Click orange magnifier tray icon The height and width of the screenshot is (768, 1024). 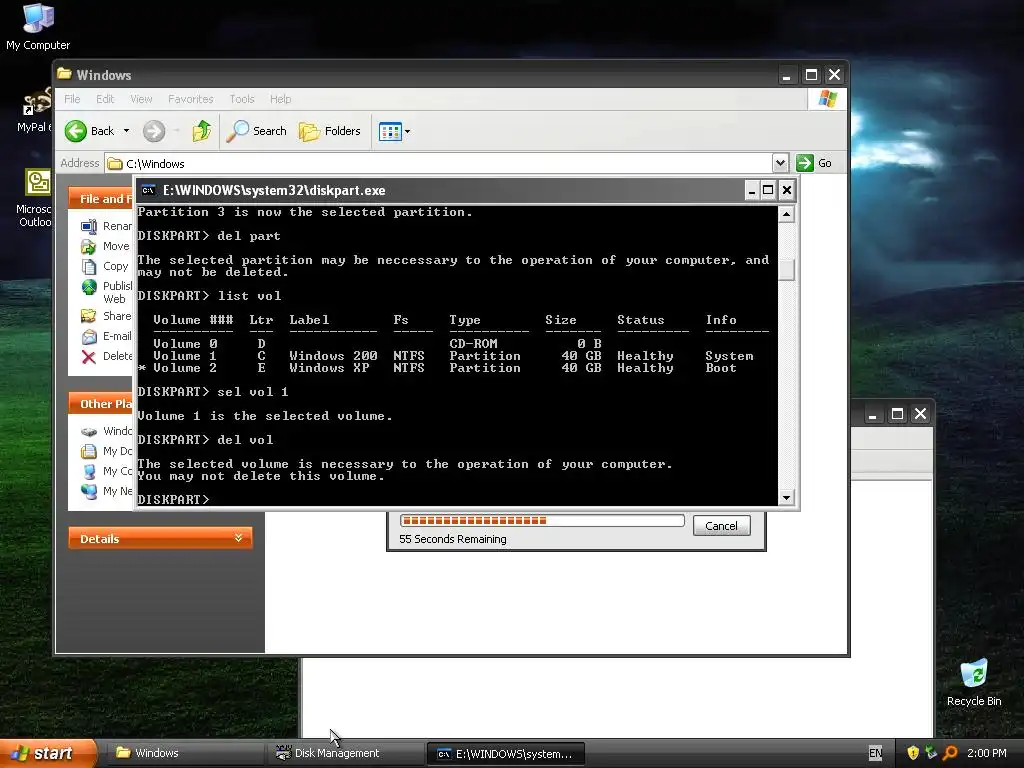[950, 753]
